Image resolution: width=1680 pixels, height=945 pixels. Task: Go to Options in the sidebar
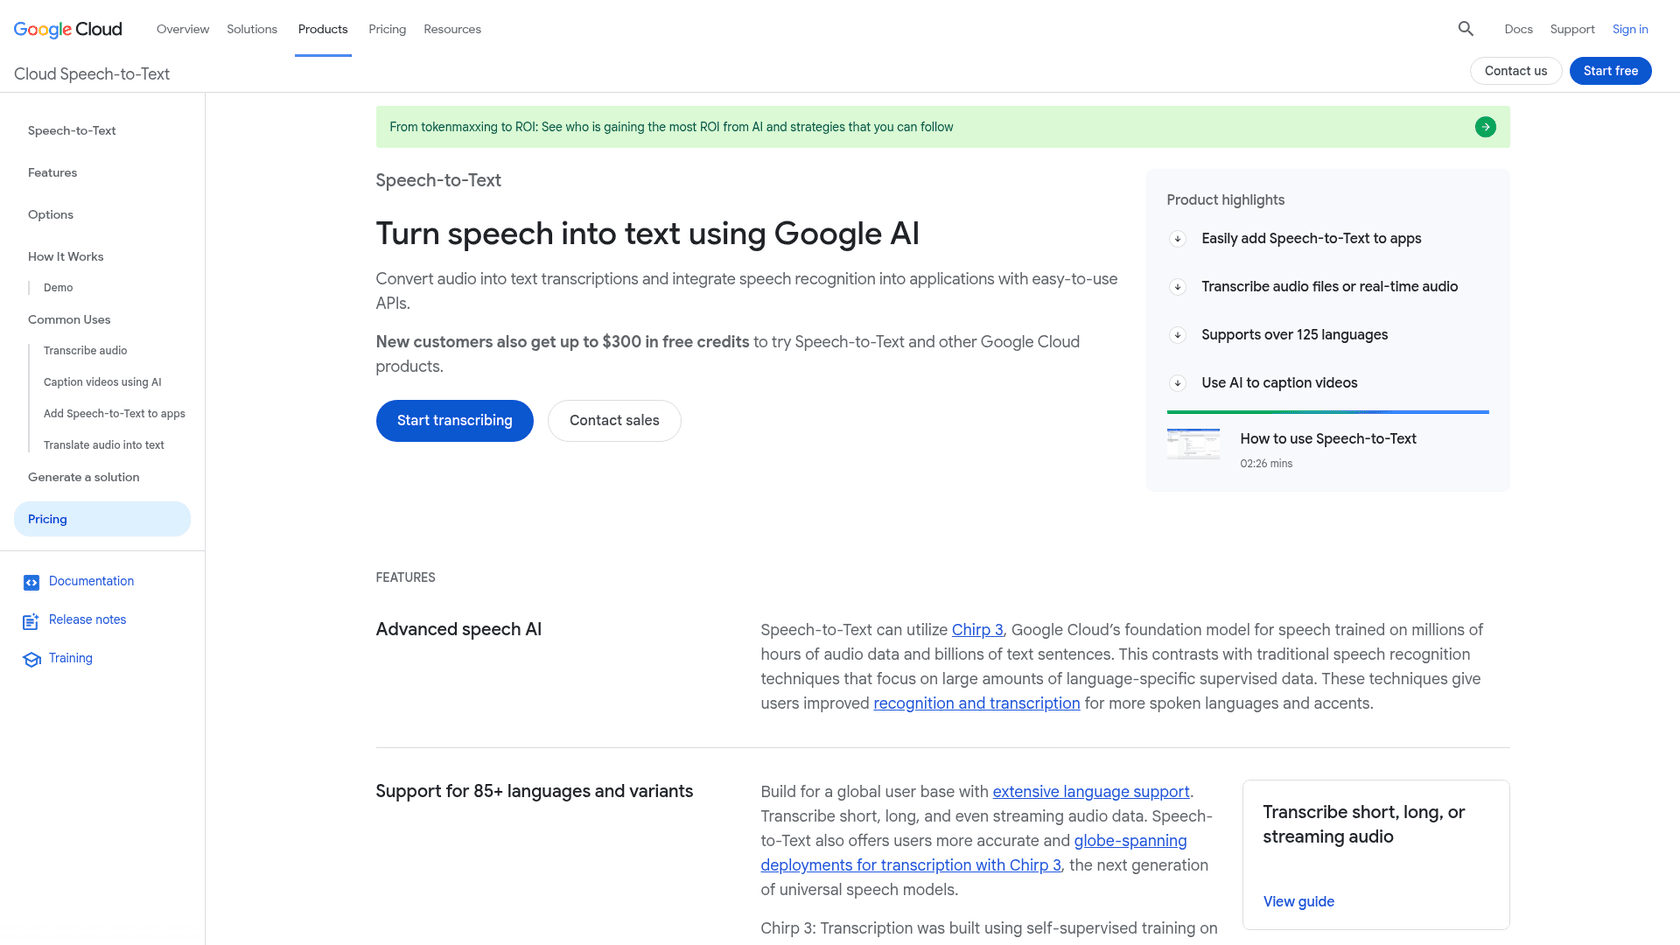(x=51, y=215)
